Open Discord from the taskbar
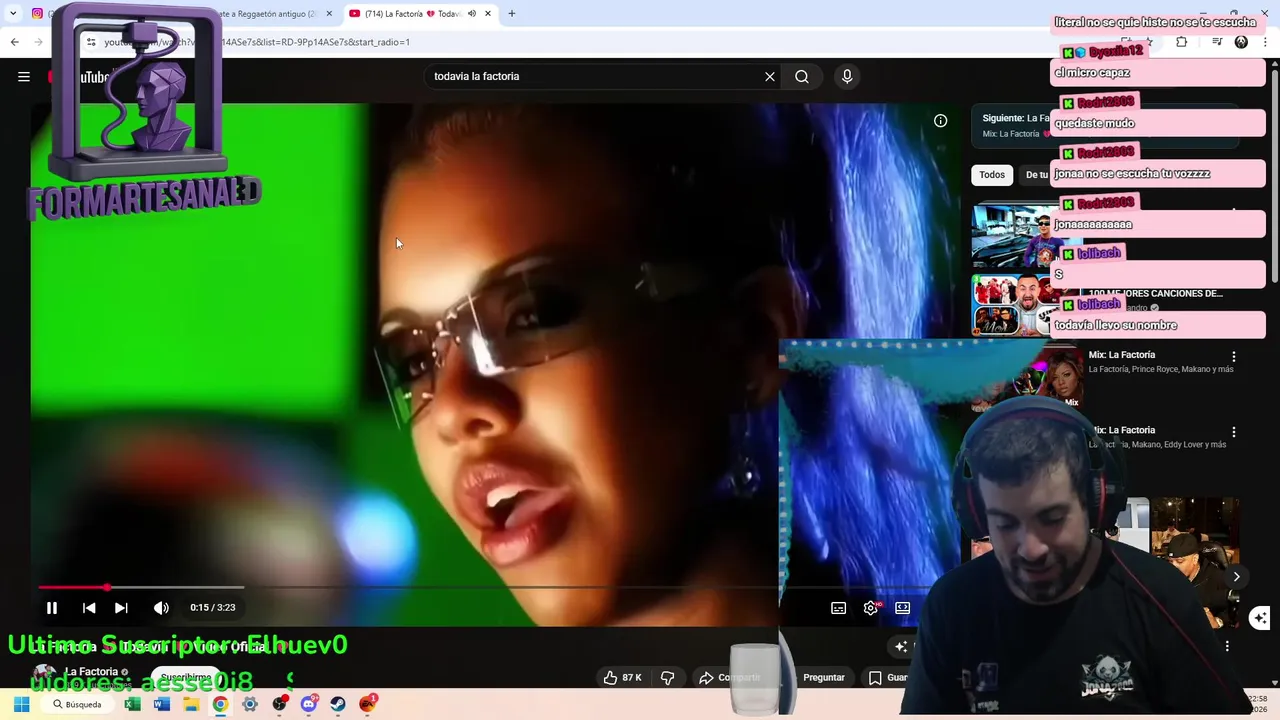Viewport: 1280px width, 720px height. tap(309, 704)
